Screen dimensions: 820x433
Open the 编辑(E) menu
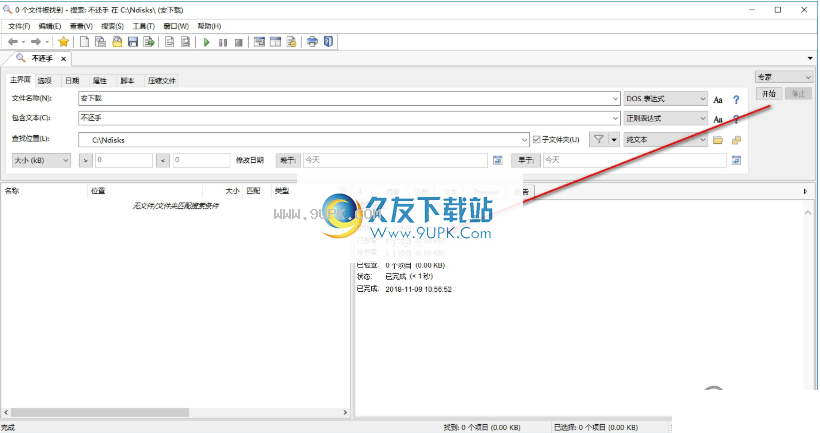[x=50, y=26]
